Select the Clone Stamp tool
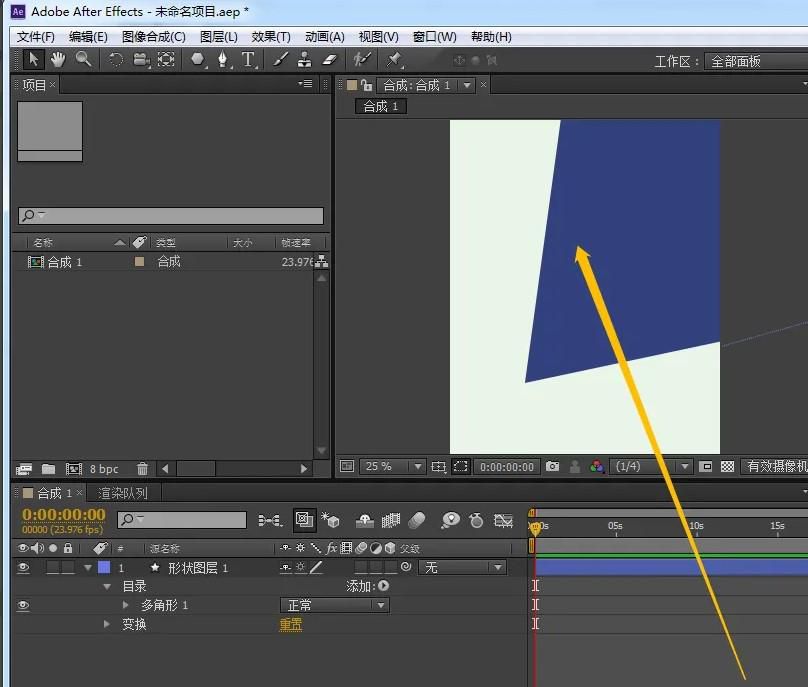808x687 pixels. point(305,60)
